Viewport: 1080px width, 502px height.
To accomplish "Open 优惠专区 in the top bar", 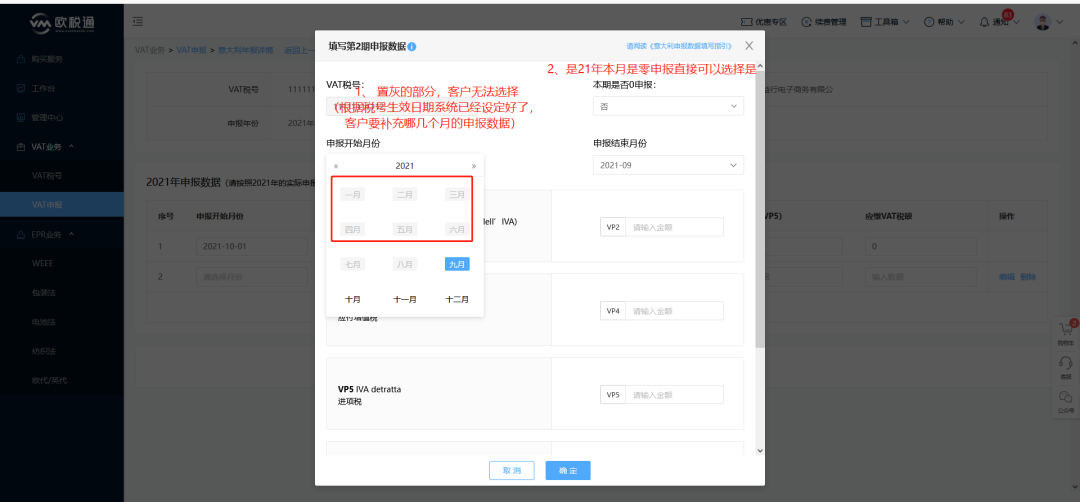I will click(x=763, y=22).
